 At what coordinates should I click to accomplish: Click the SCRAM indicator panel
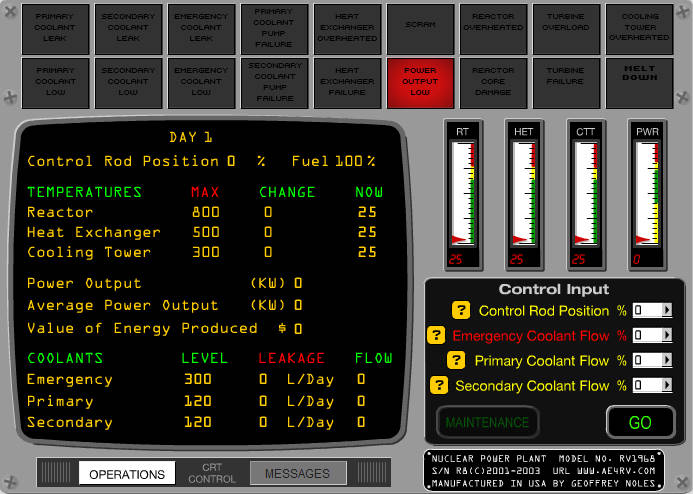pos(420,29)
